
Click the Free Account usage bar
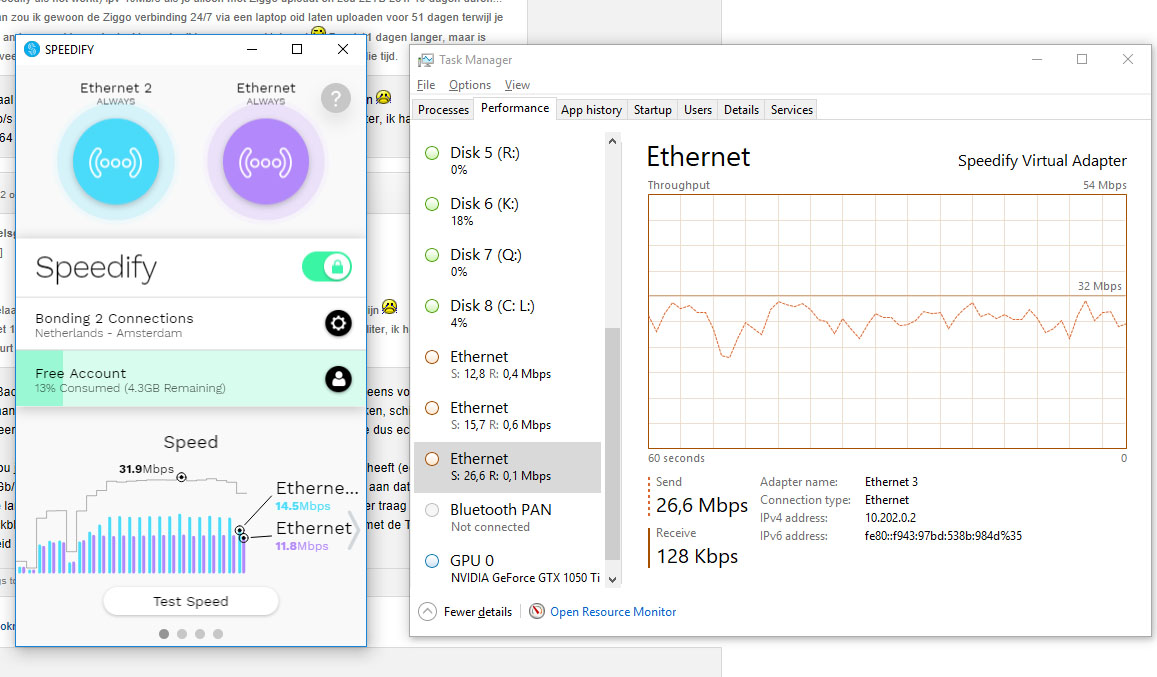(x=191, y=379)
